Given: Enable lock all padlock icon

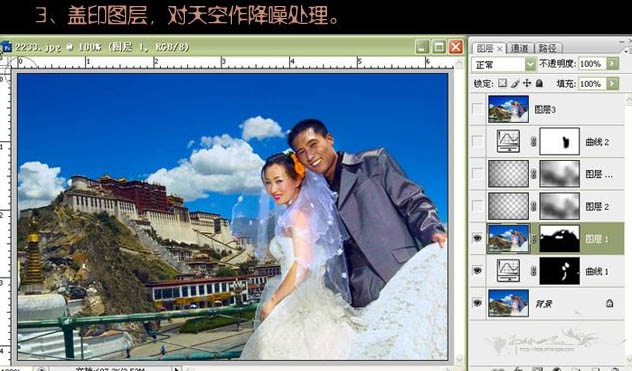Looking at the screenshot, I should coord(539,83).
